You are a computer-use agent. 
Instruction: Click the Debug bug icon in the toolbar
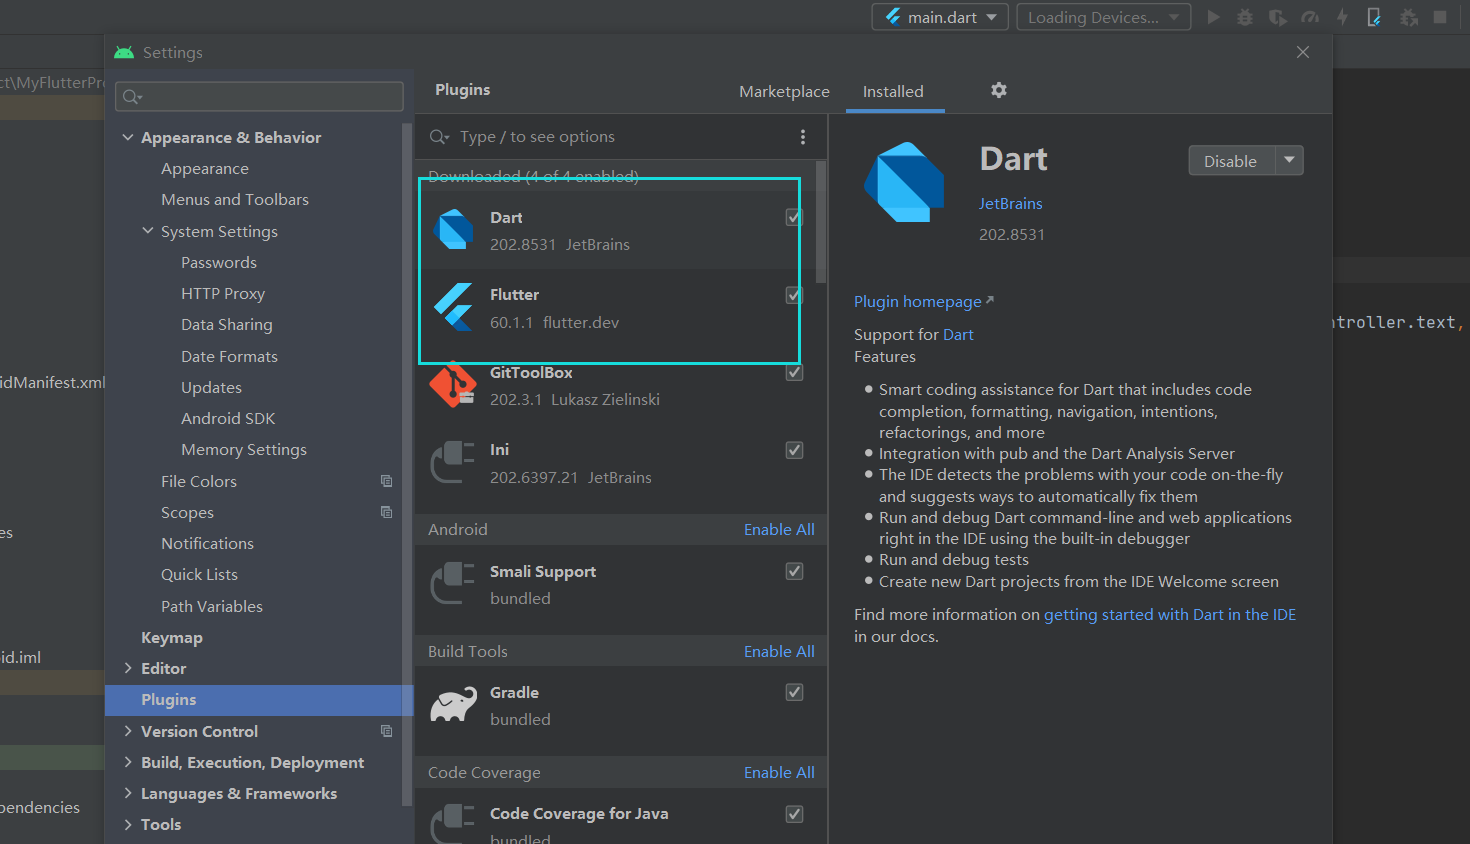pyautogui.click(x=1245, y=17)
